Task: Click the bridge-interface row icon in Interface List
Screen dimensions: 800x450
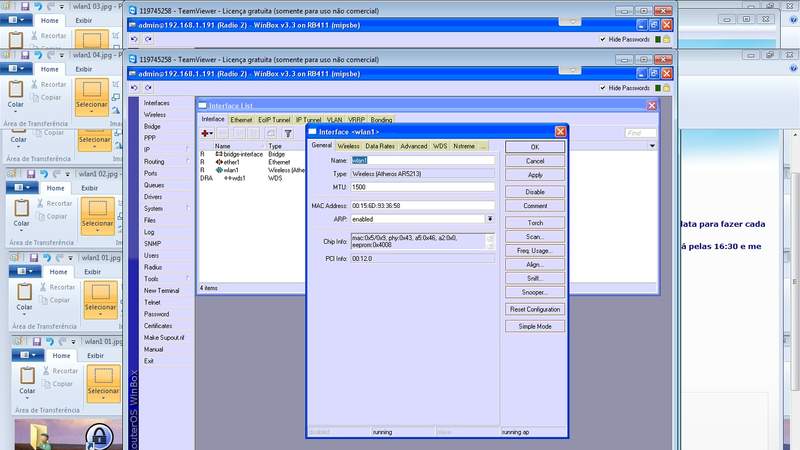Action: click(219, 154)
